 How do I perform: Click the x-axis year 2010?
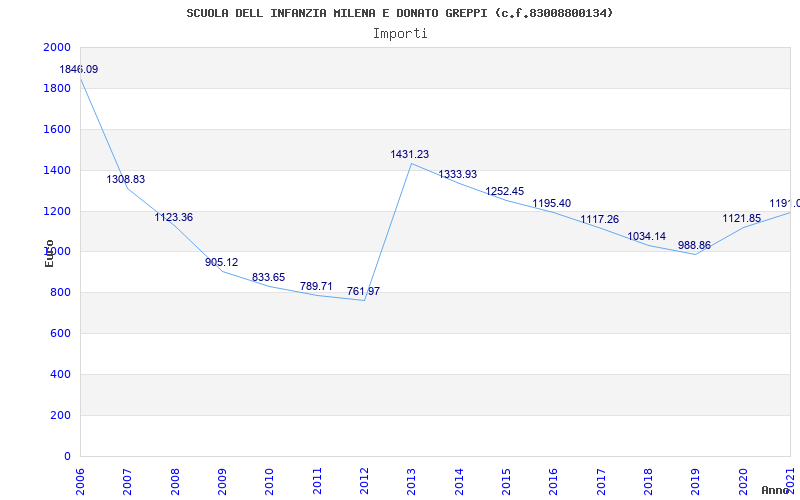[x=270, y=482]
